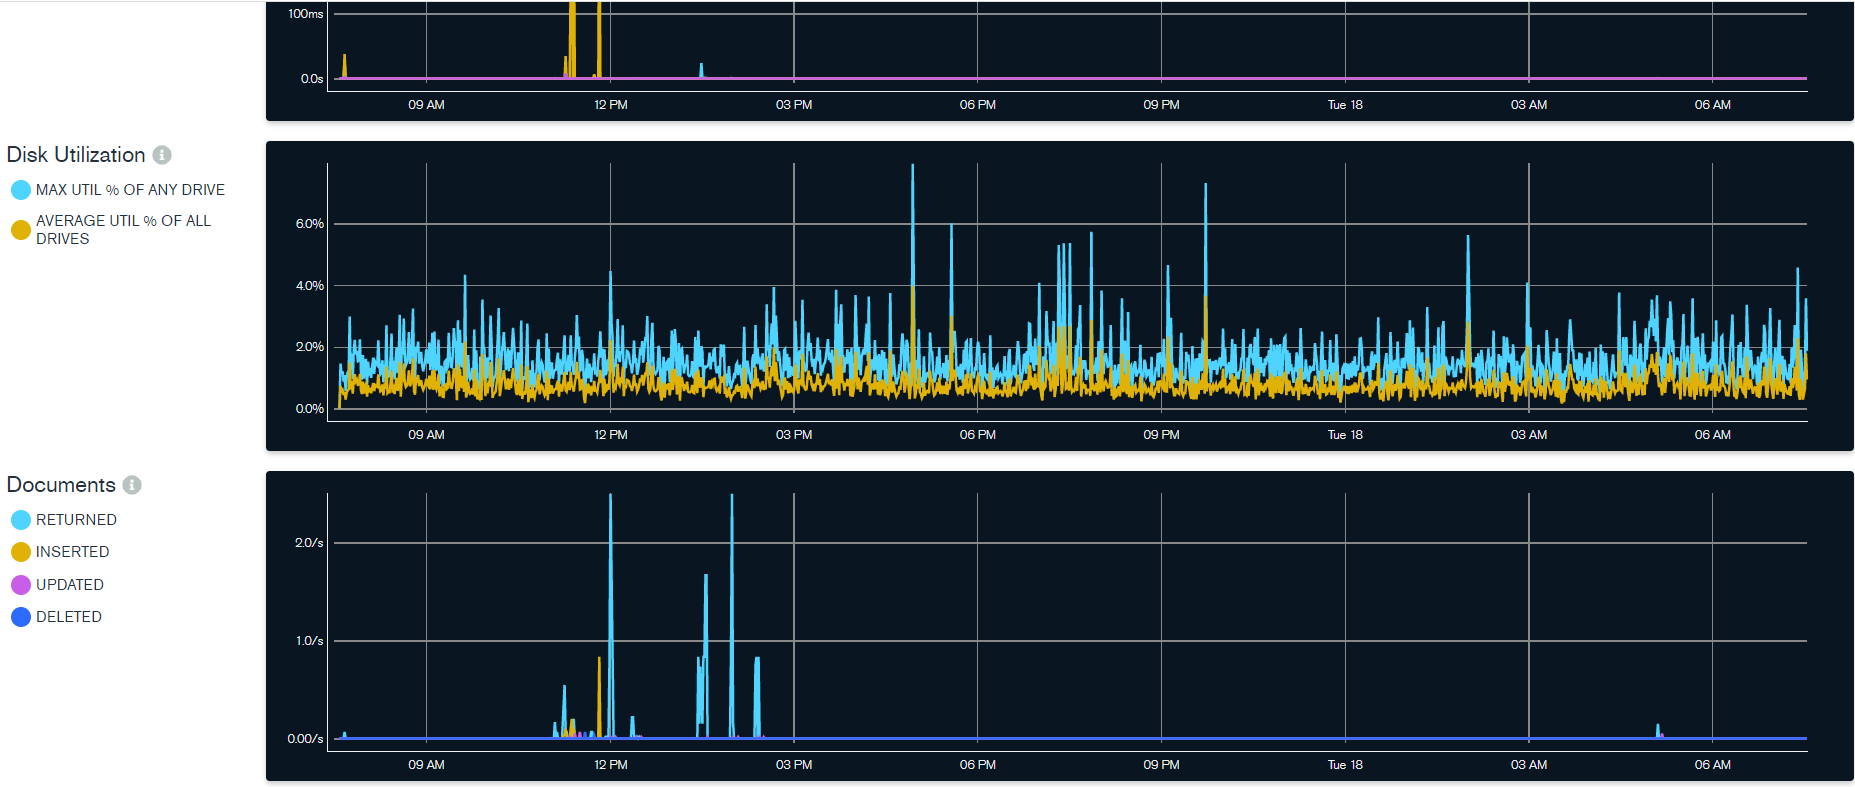Toggle the INSERTED series color dot

click(x=21, y=552)
